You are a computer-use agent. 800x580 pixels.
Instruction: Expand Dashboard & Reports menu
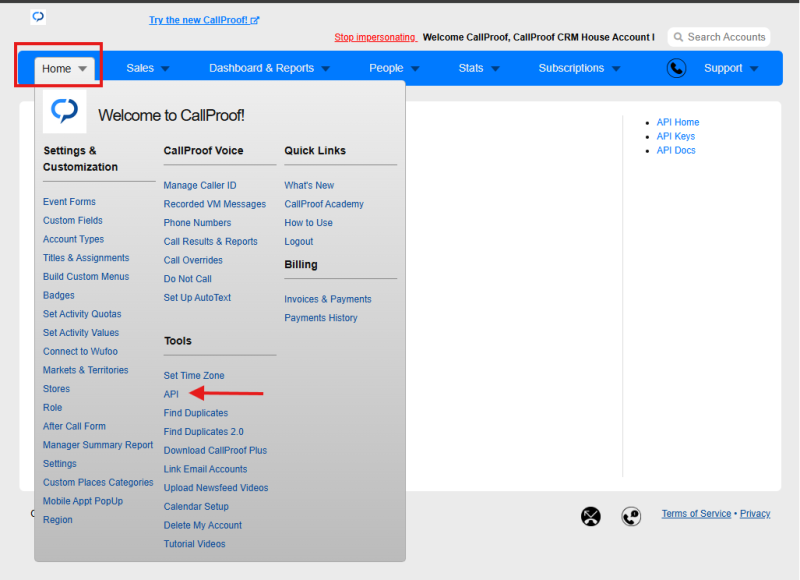269,68
